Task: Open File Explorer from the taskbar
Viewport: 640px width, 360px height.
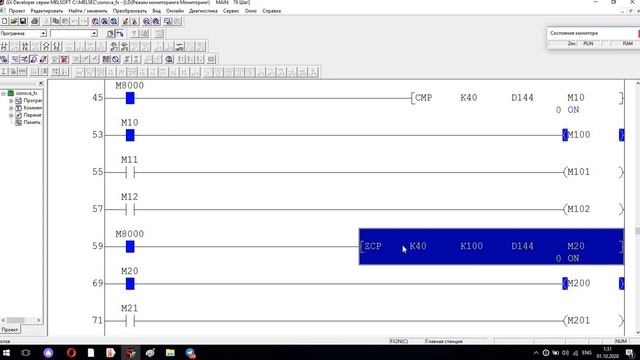Action: (170, 353)
